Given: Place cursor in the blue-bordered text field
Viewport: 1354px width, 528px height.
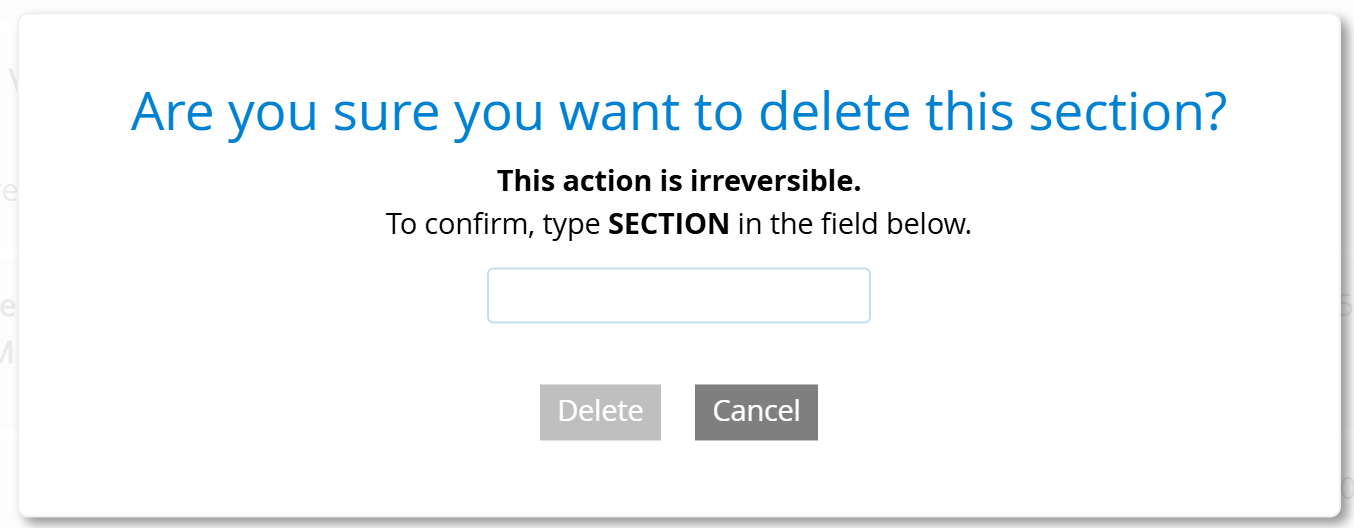Looking at the screenshot, I should click(x=678, y=295).
